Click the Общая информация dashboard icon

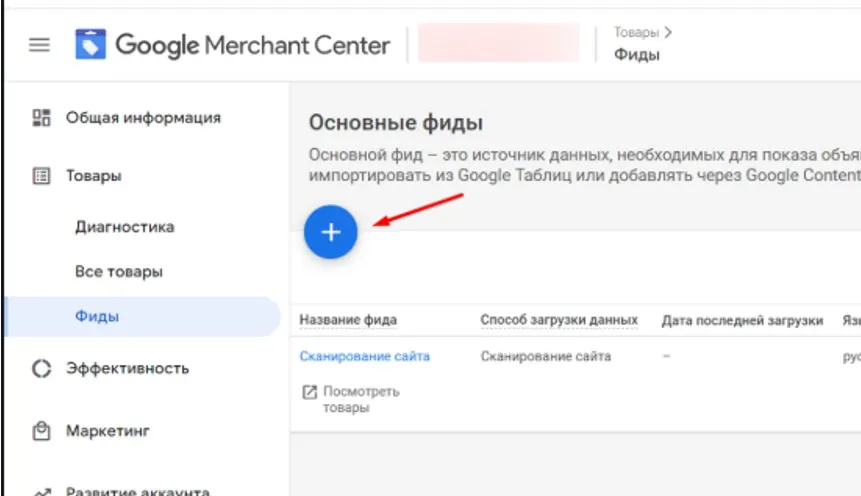tap(41, 118)
